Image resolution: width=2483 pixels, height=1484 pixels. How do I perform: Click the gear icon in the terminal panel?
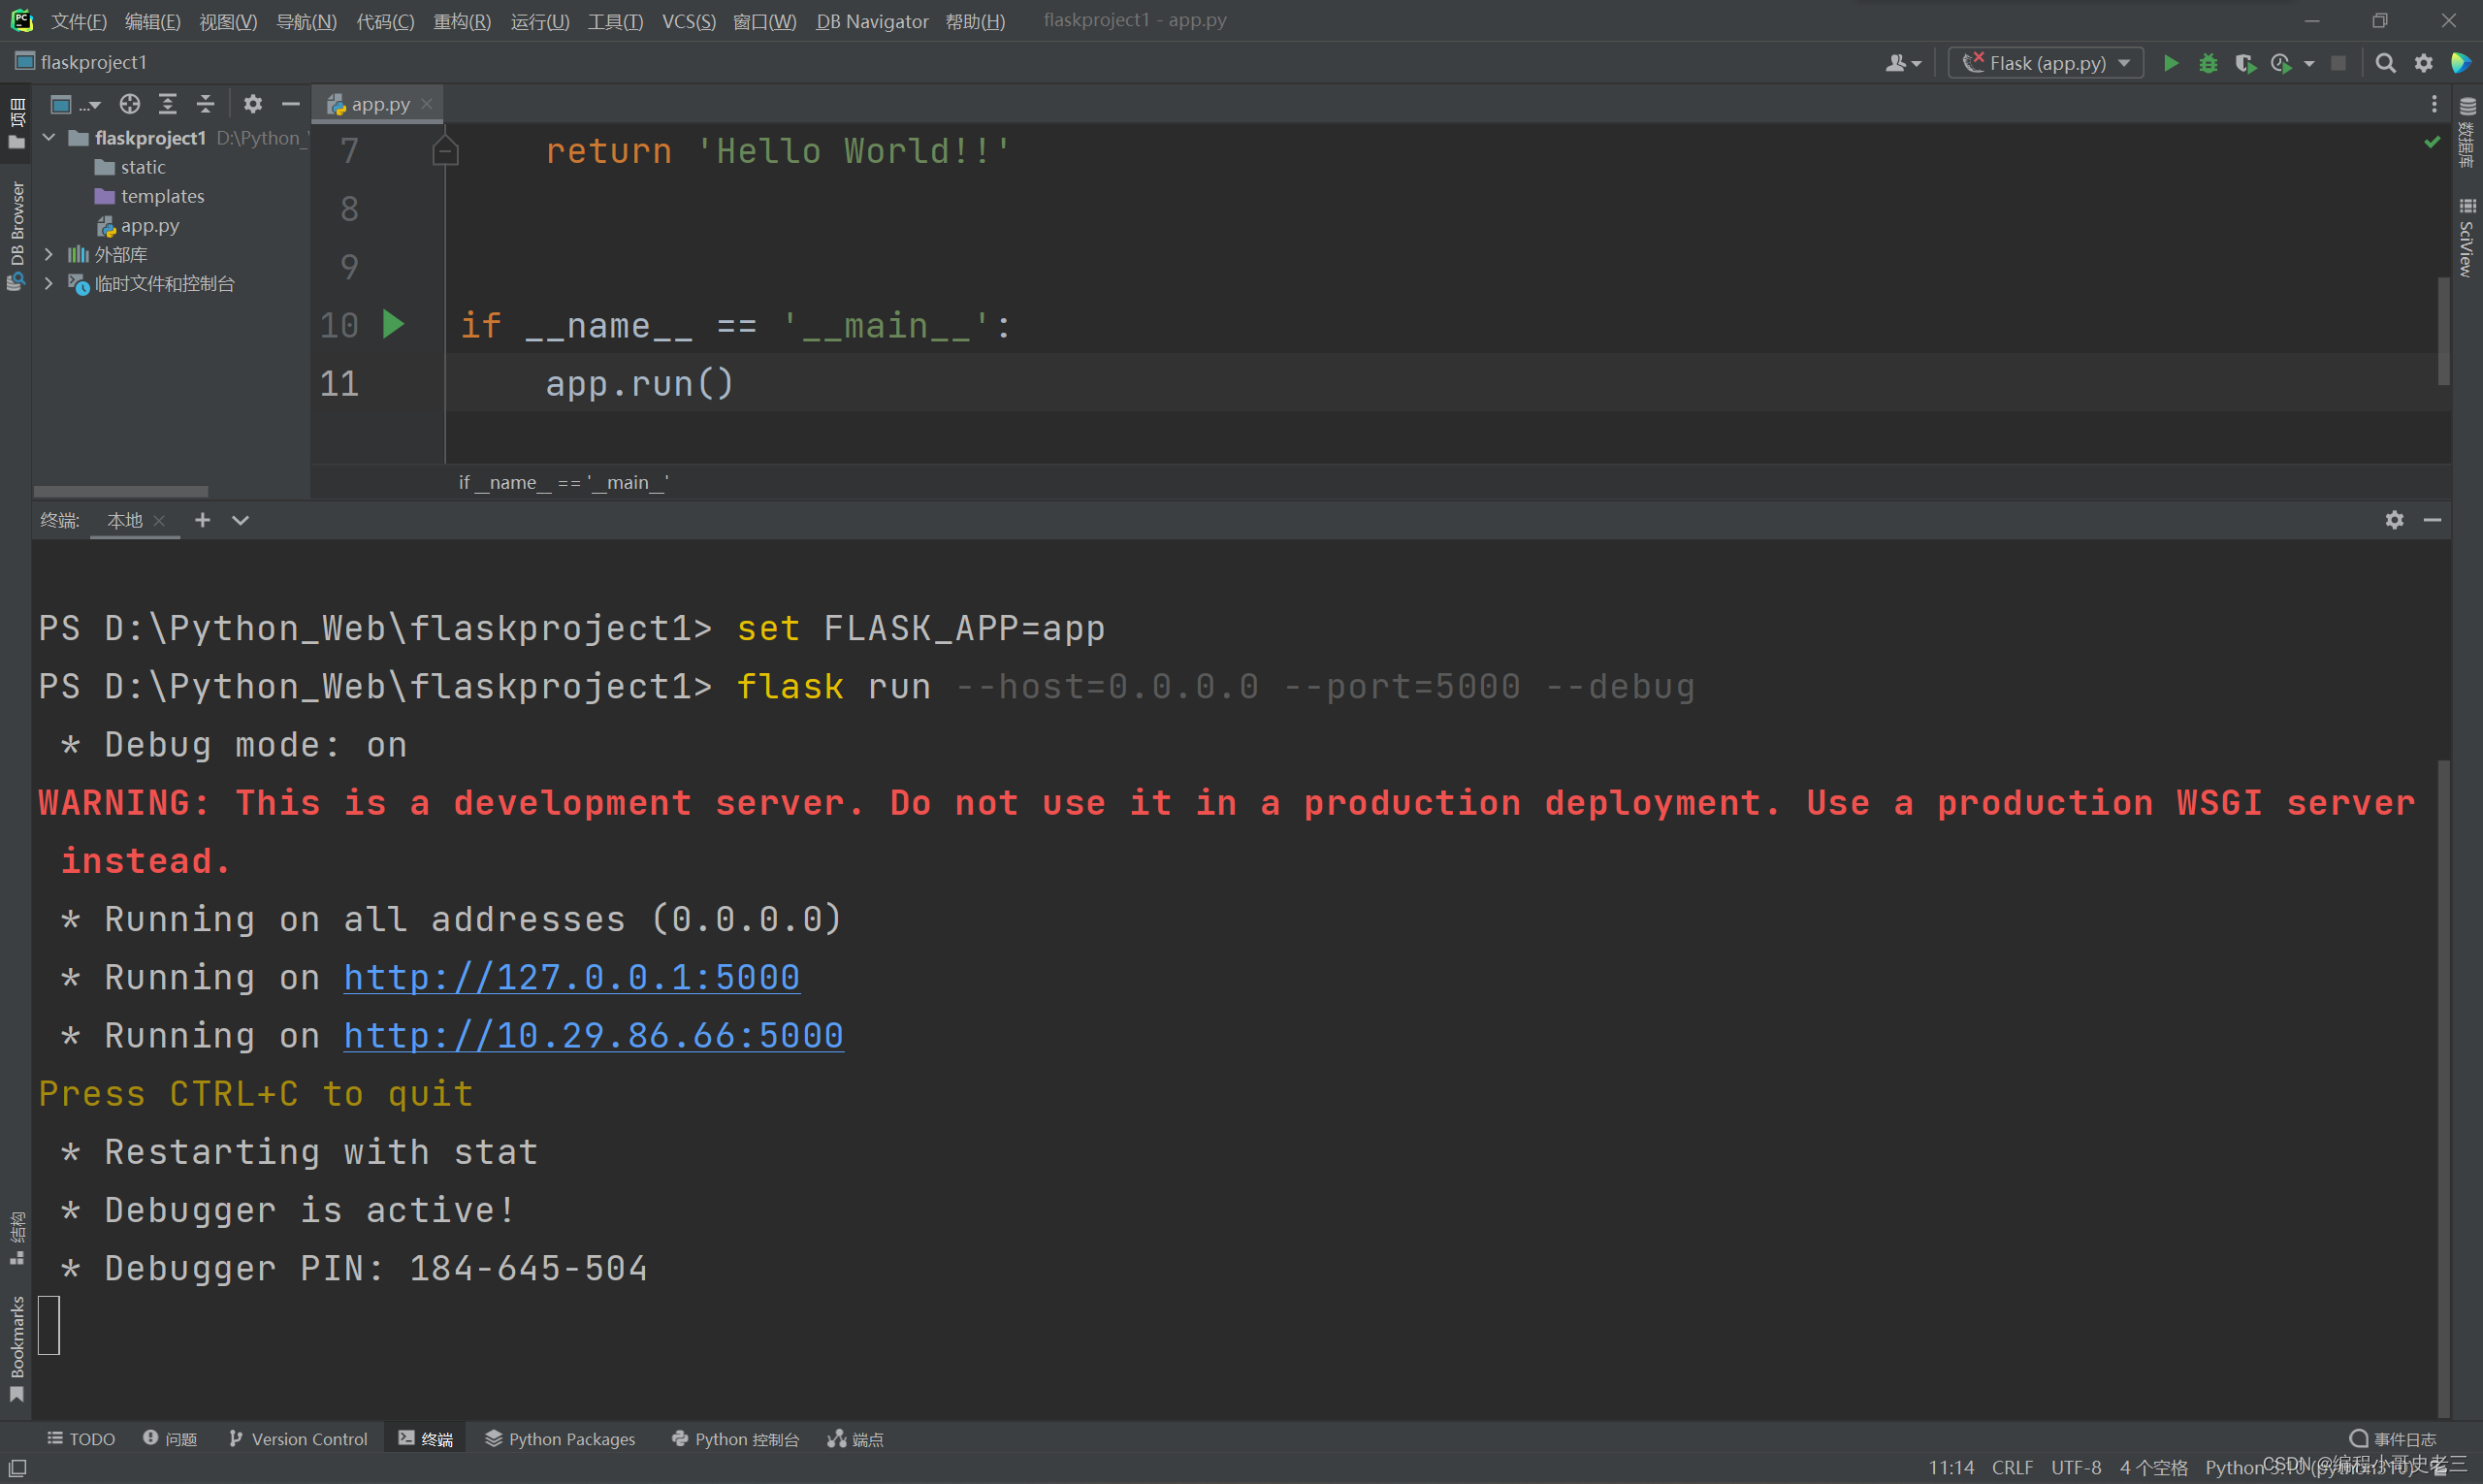(2394, 520)
